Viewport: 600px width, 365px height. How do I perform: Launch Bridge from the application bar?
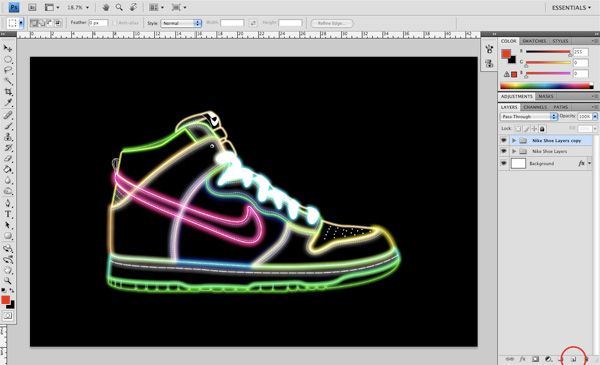(32, 7)
